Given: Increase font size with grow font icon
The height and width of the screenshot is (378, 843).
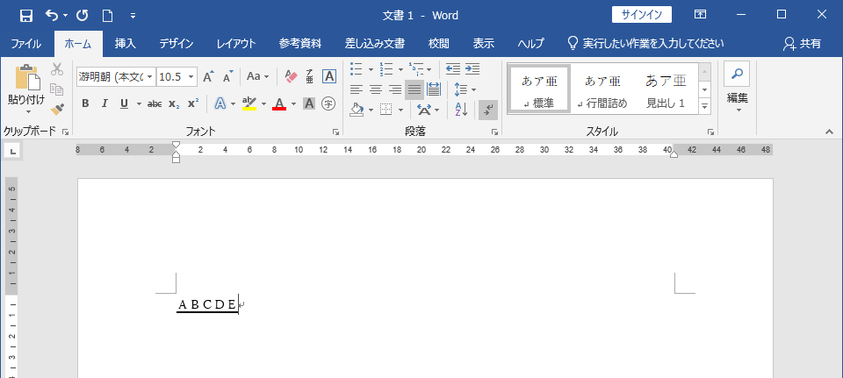Looking at the screenshot, I should (x=208, y=77).
